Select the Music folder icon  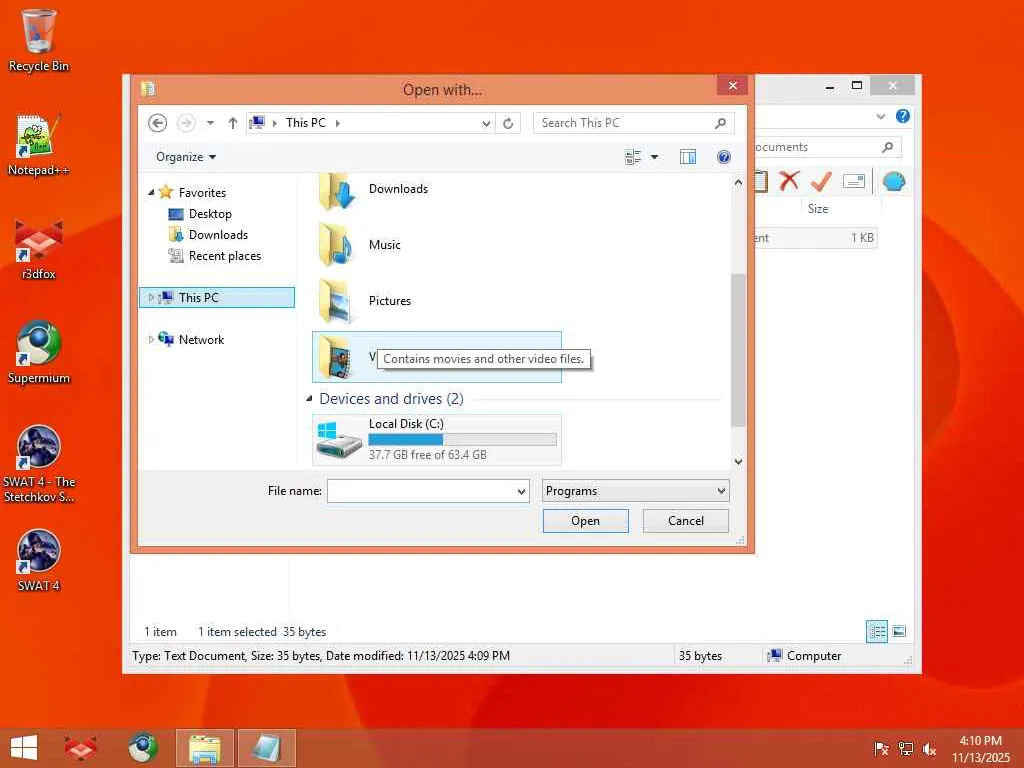point(336,245)
